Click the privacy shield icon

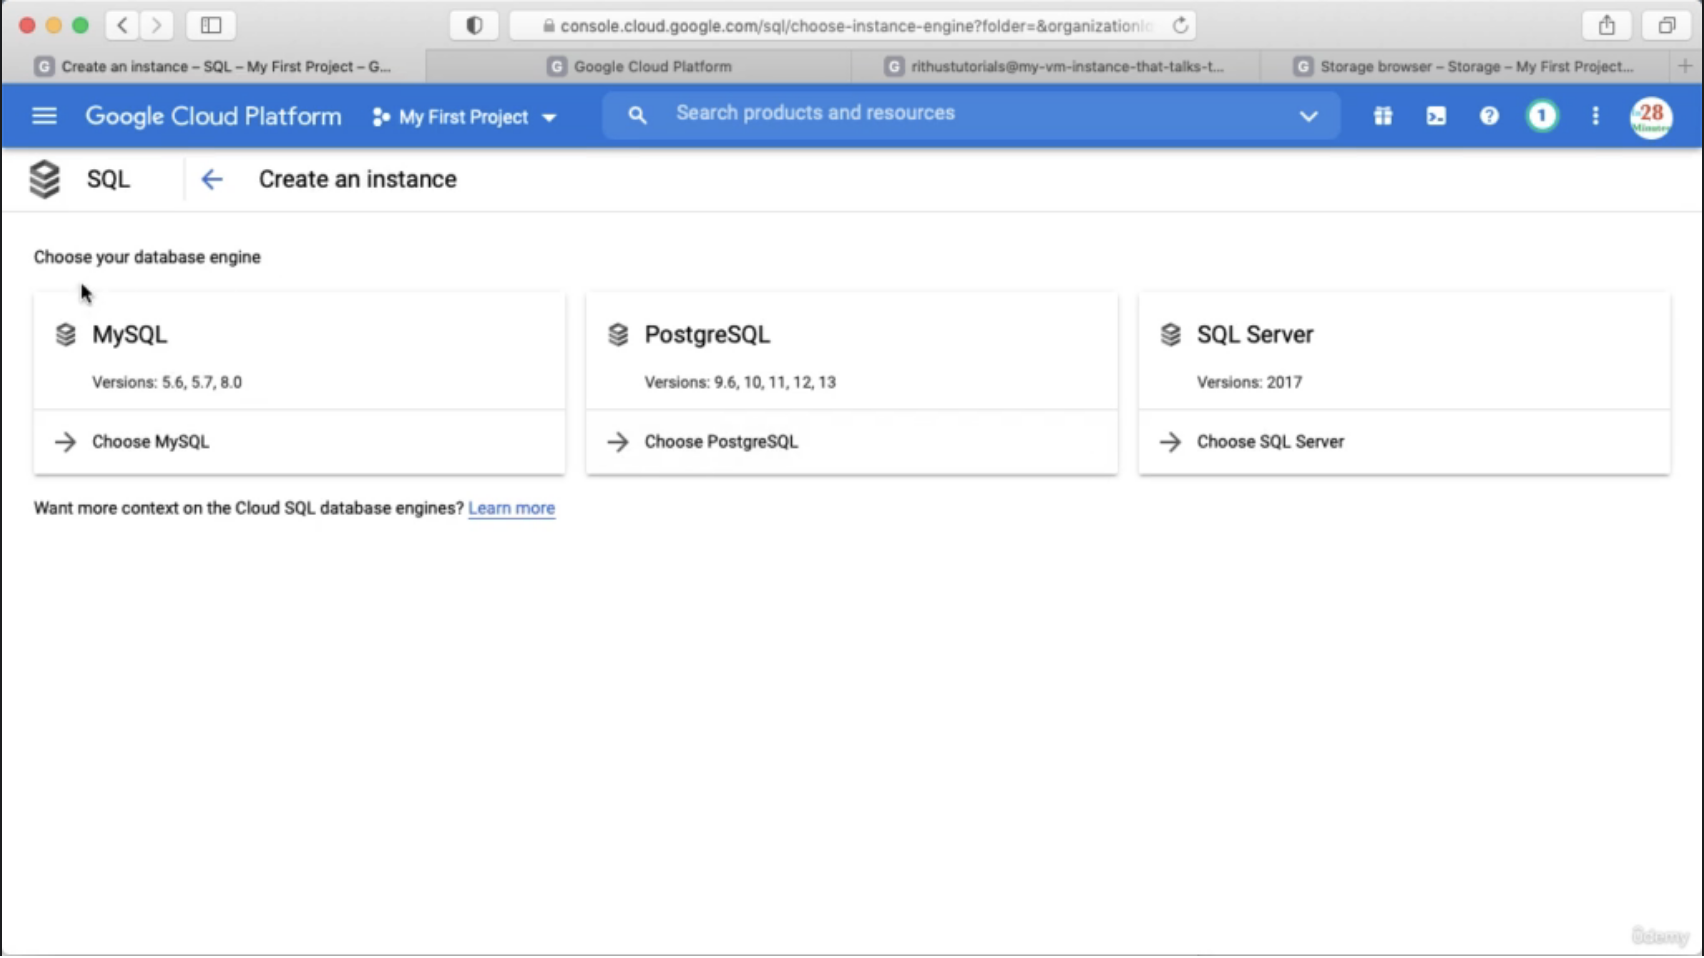[x=474, y=25]
